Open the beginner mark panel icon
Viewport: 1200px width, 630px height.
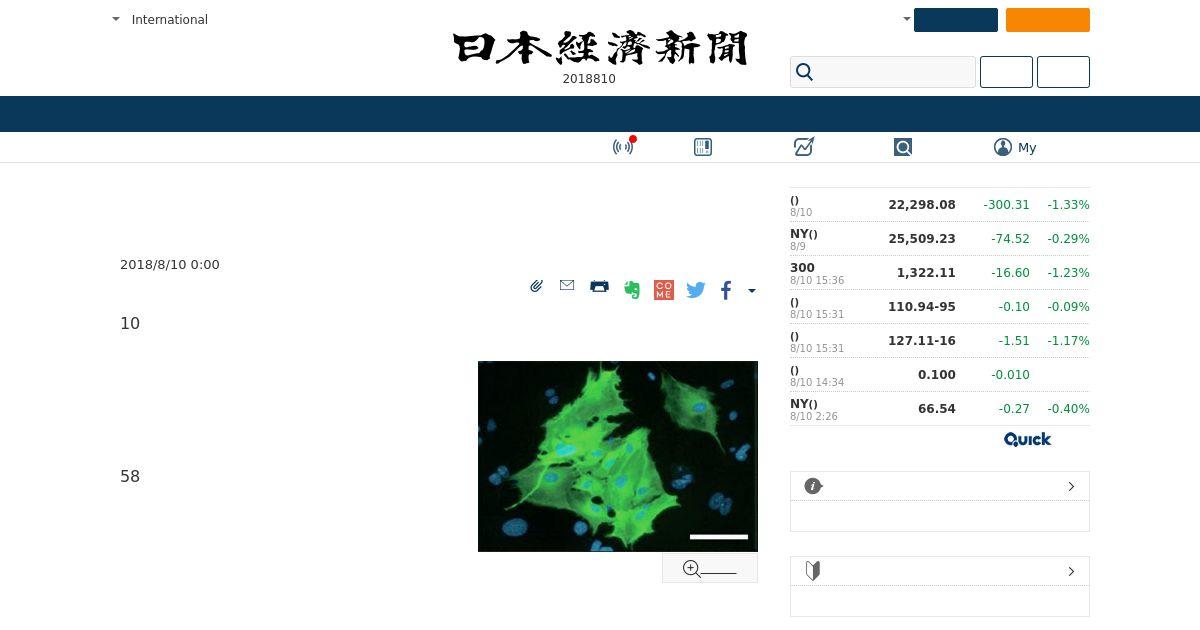coord(813,571)
